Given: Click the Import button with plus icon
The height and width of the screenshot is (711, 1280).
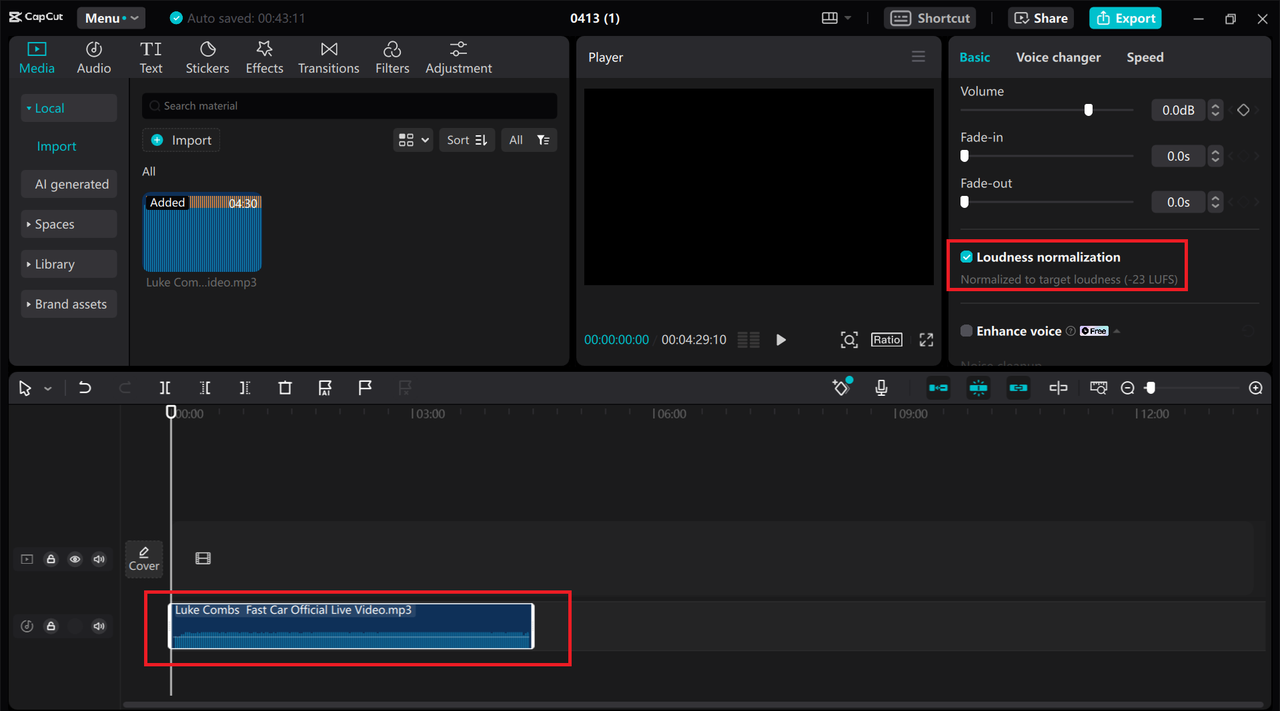Looking at the screenshot, I should [x=181, y=140].
